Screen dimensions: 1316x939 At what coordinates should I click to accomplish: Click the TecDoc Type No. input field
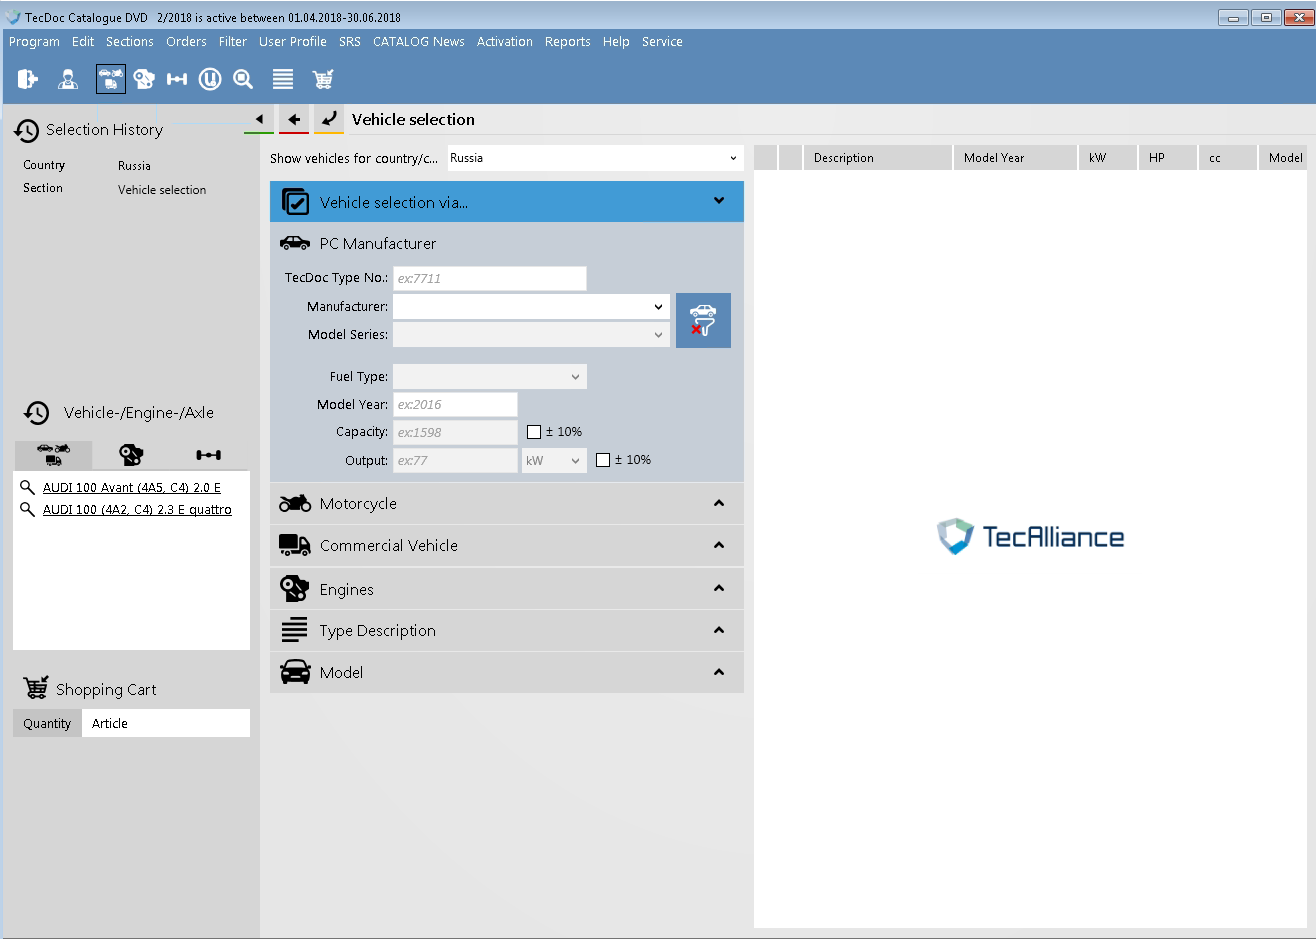pos(489,279)
